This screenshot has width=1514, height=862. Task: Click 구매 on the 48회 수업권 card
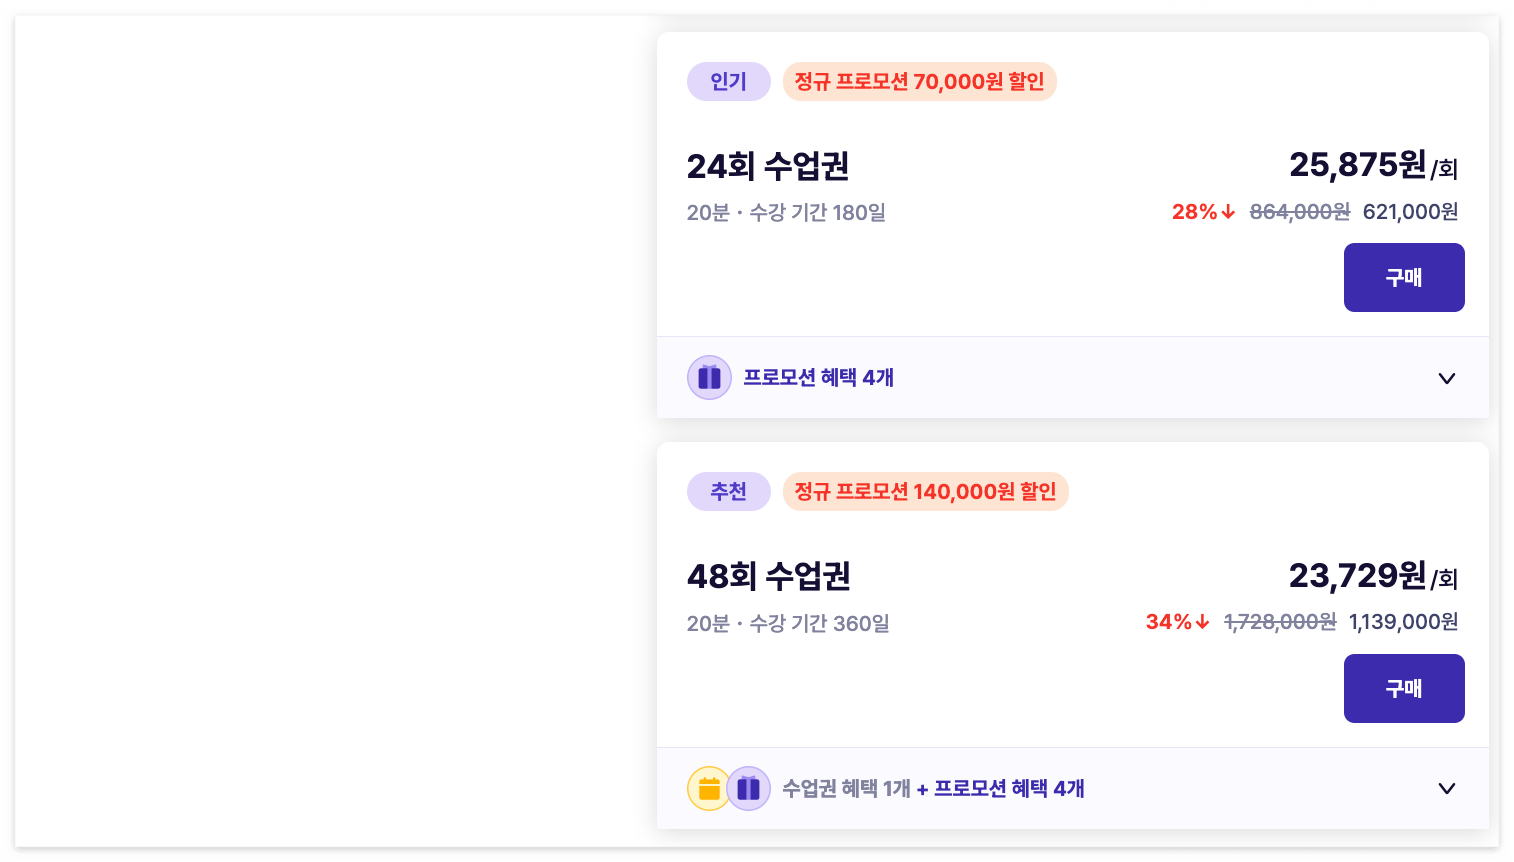coord(1404,688)
